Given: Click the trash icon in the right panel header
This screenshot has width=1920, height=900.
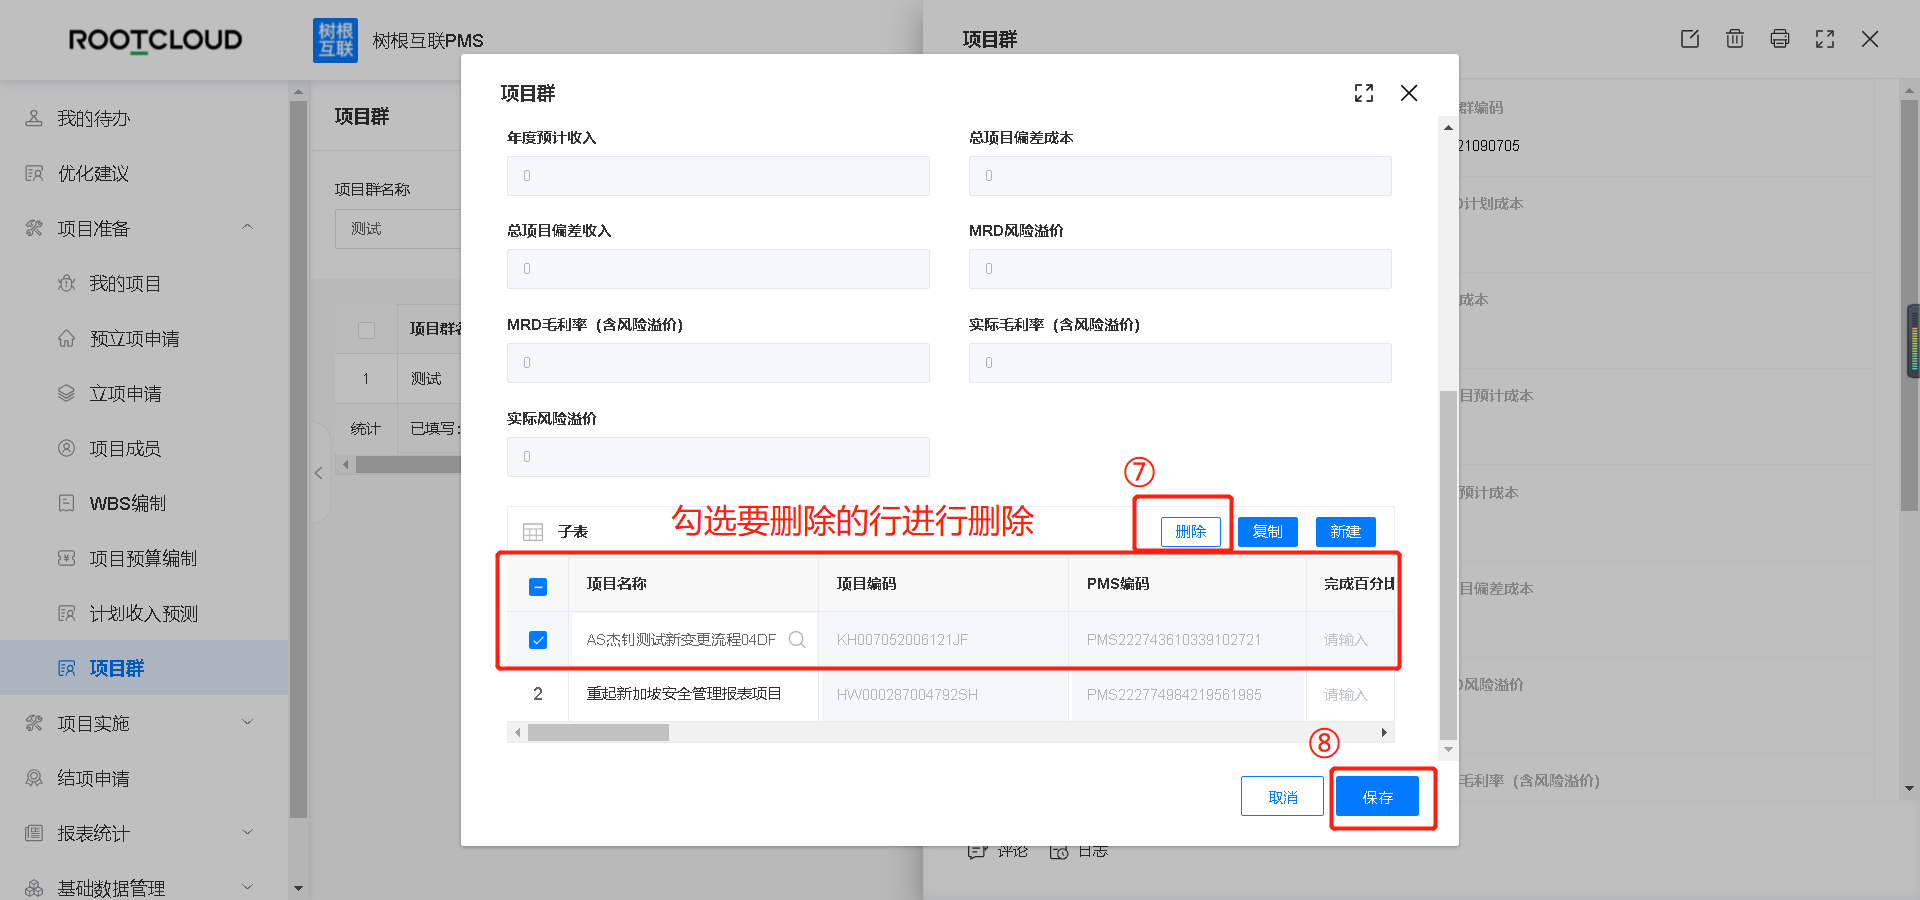Looking at the screenshot, I should click(1735, 39).
